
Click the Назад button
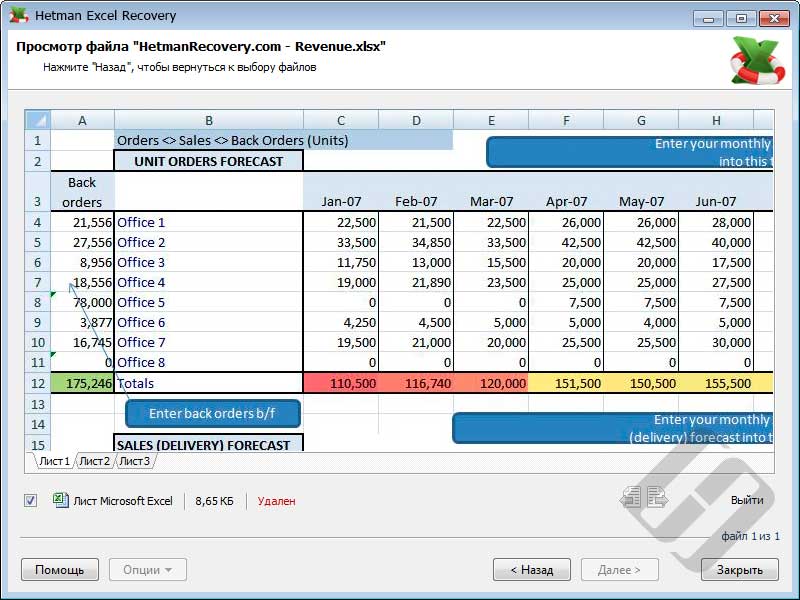point(532,569)
